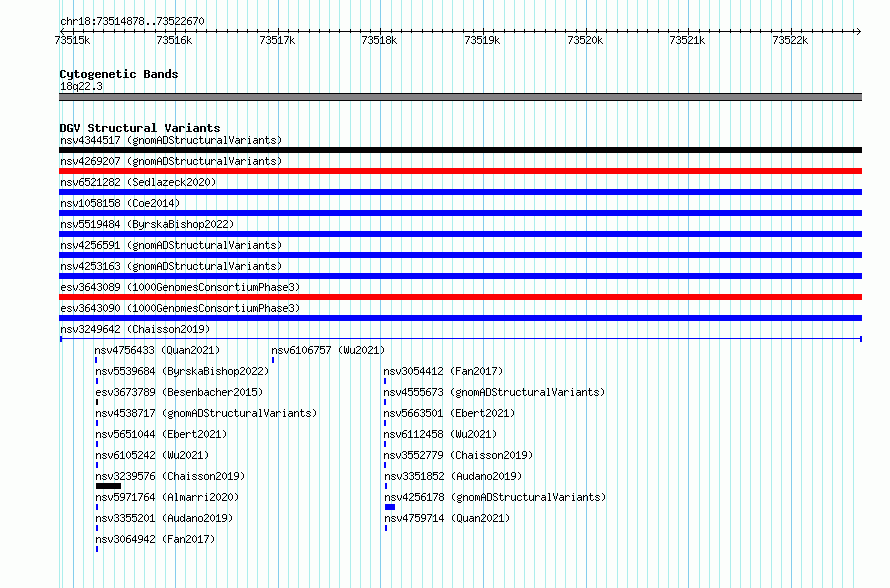Click nsv4756433 (Quan2021) label
This screenshot has height=588, width=890.
157,350
